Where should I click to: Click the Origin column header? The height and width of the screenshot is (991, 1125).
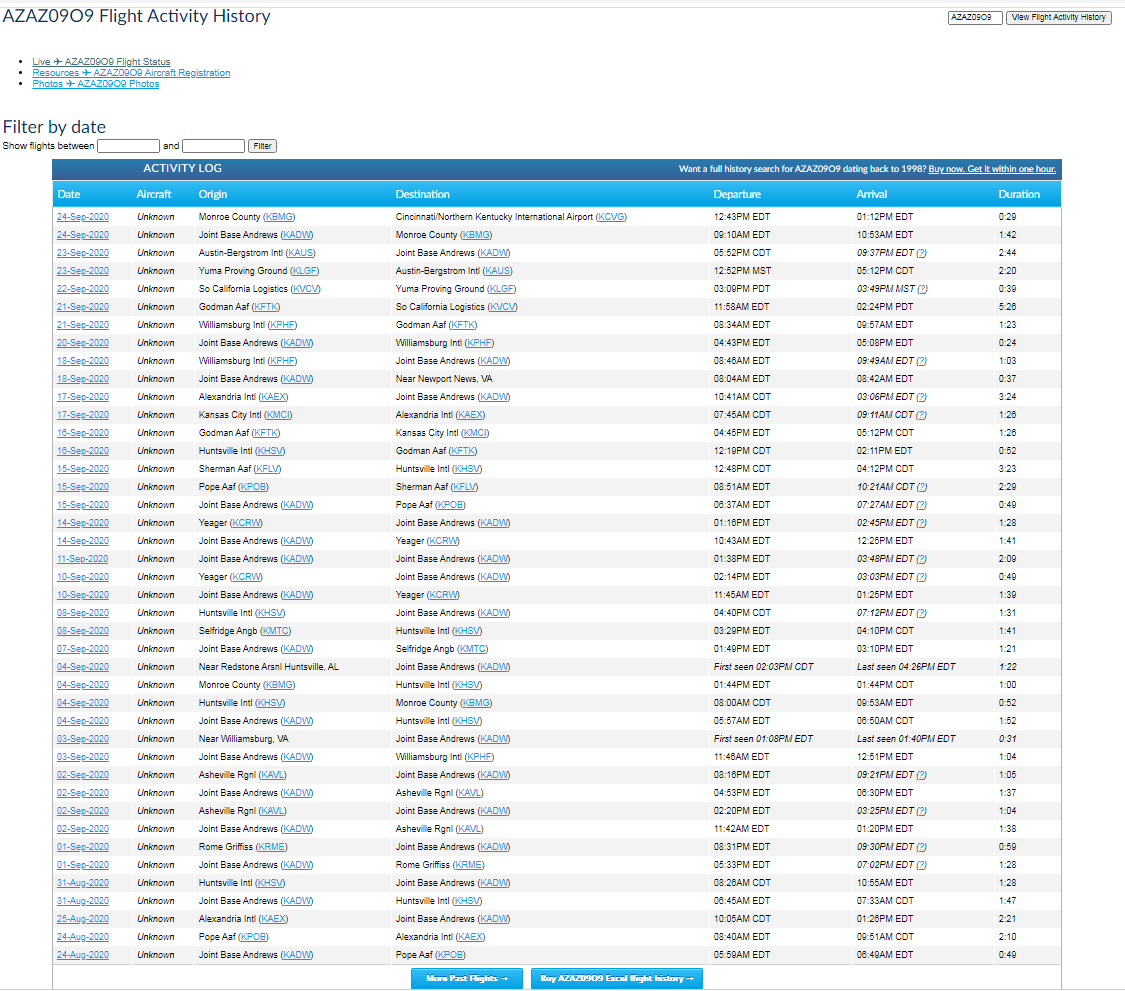click(213, 194)
